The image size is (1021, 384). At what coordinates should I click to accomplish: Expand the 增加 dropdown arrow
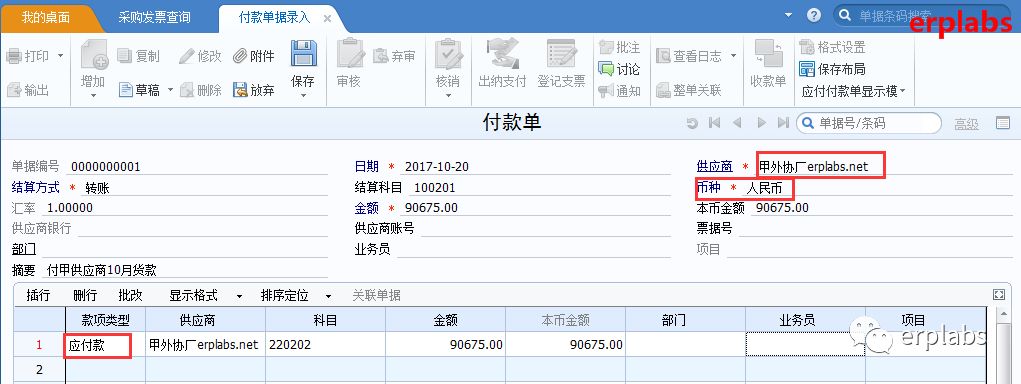tap(92, 96)
